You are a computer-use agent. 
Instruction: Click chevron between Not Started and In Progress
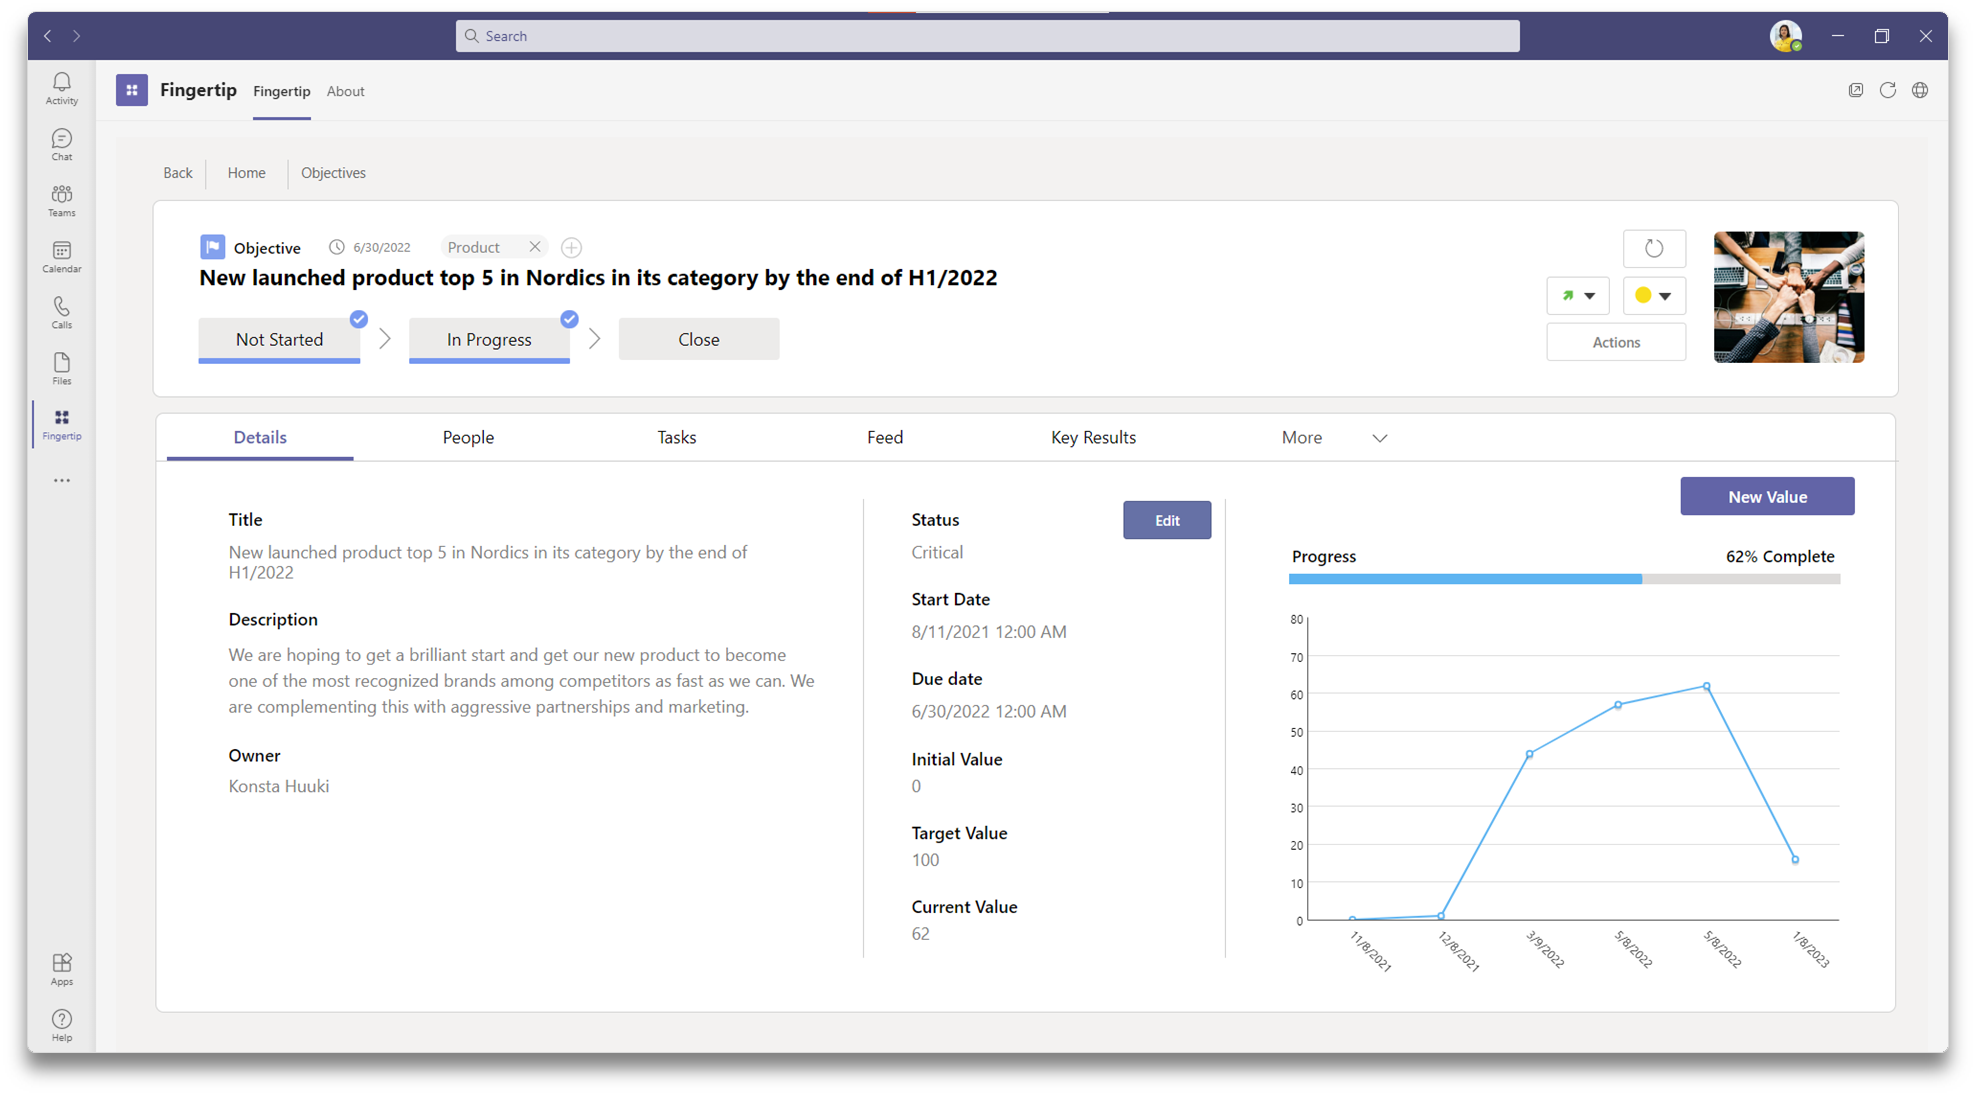coord(385,339)
